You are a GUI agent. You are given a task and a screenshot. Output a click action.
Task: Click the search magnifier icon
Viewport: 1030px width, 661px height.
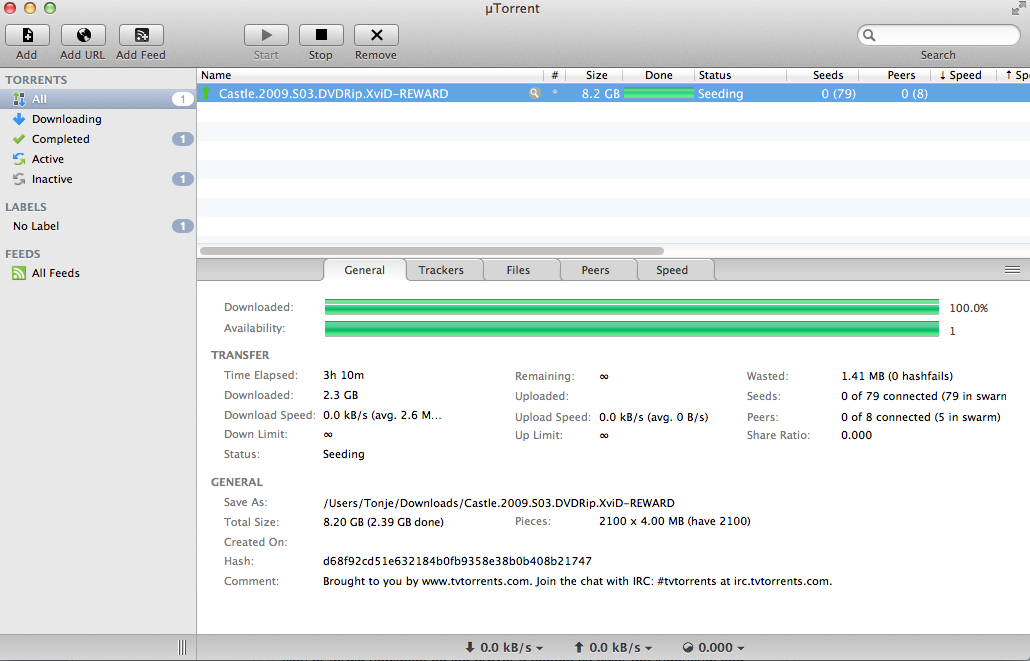tap(869, 35)
